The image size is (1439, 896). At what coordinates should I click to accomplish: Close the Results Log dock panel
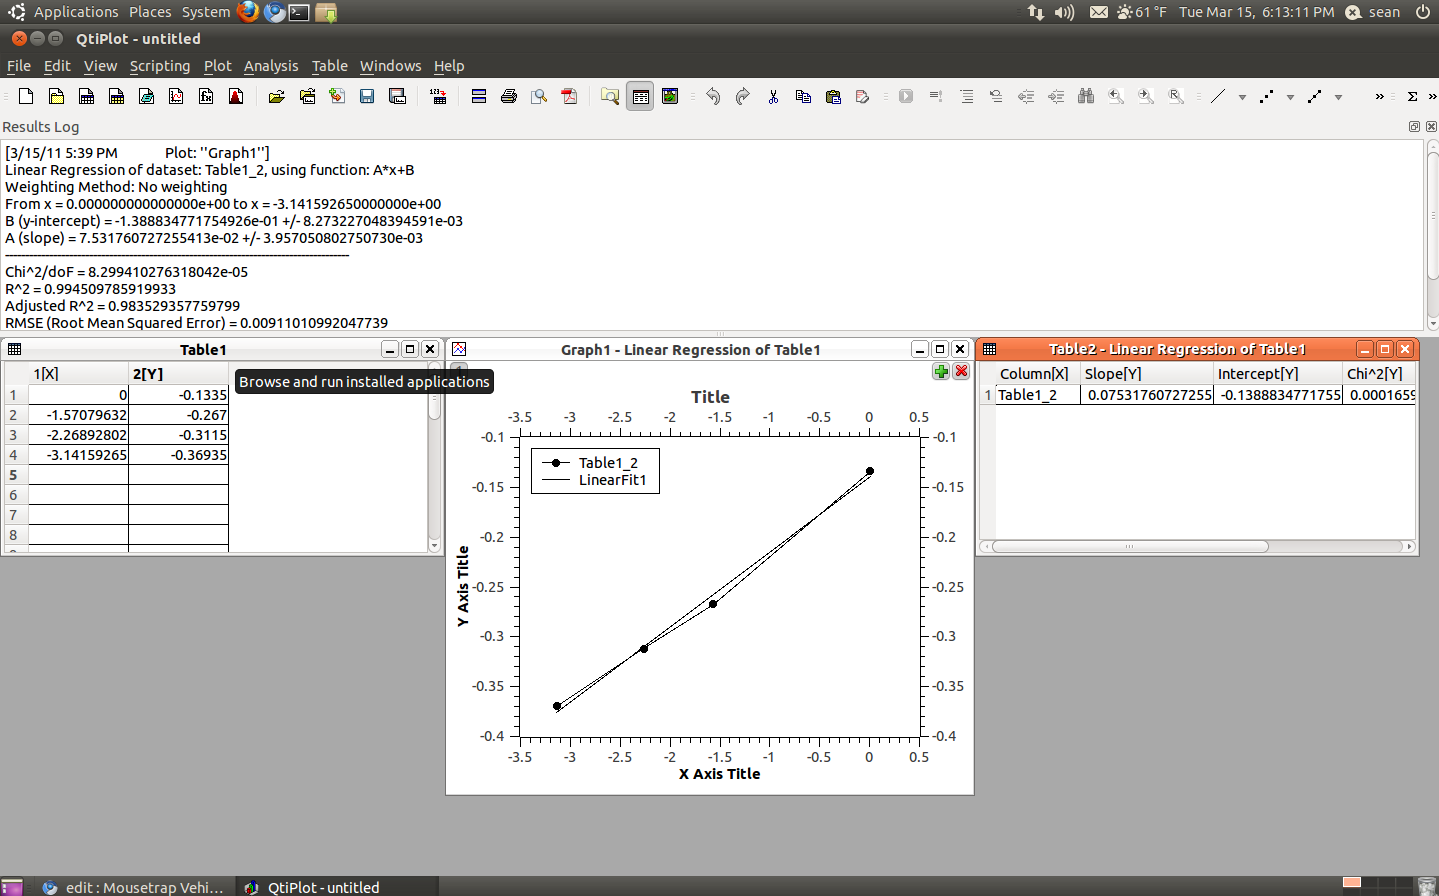1431,127
